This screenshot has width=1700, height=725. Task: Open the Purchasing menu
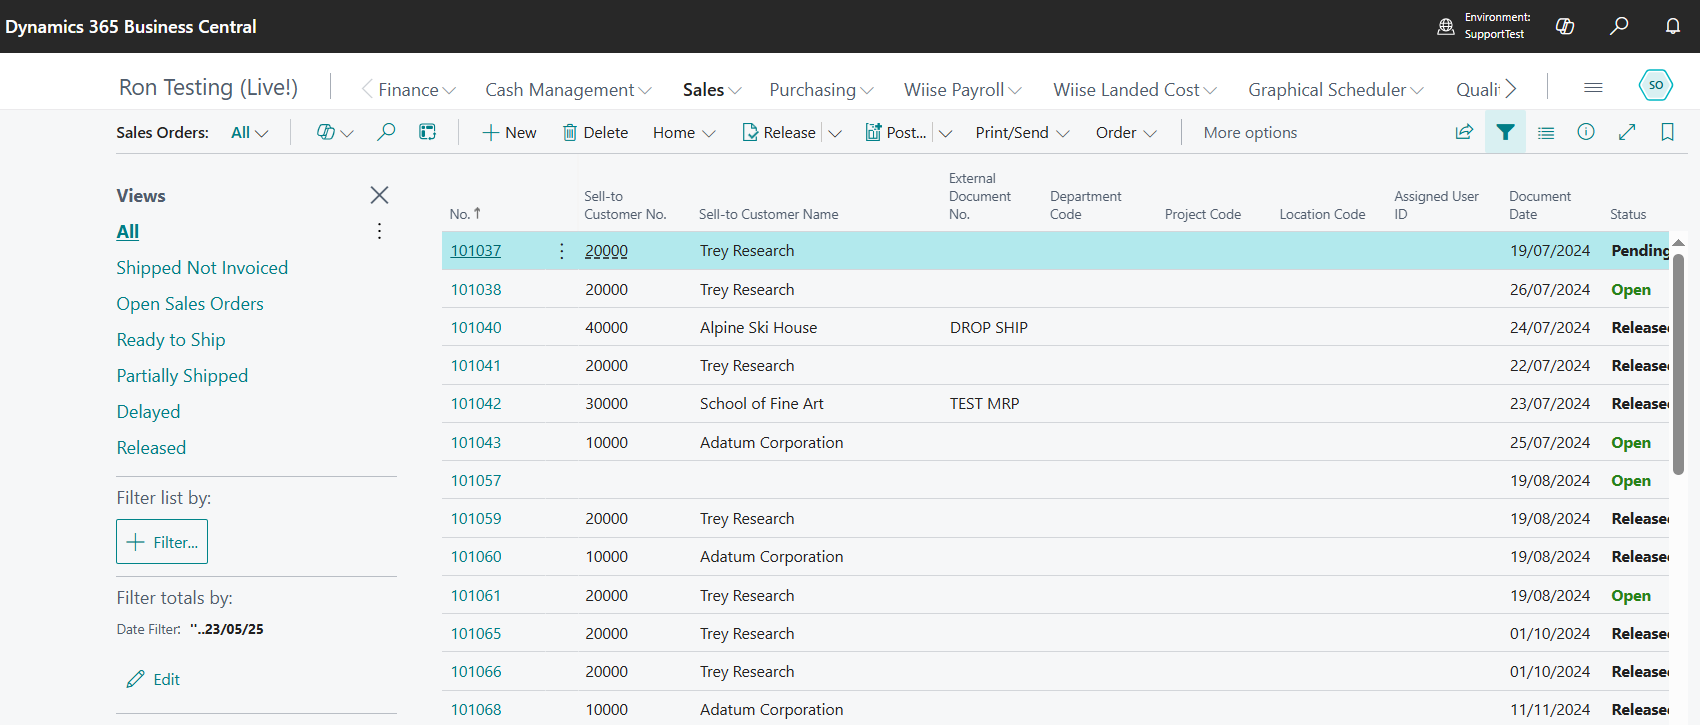tap(820, 90)
